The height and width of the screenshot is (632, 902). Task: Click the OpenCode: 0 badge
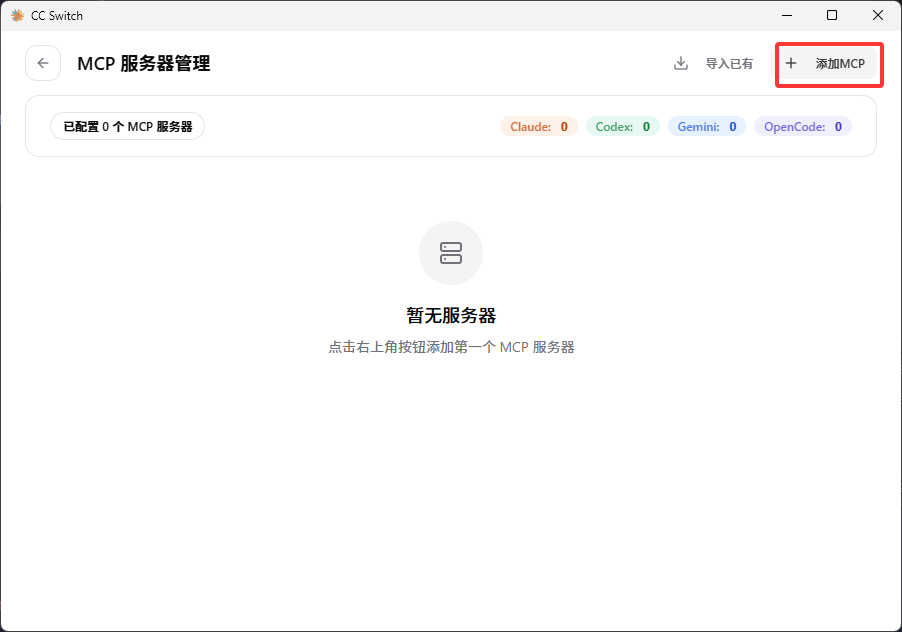tap(802, 127)
